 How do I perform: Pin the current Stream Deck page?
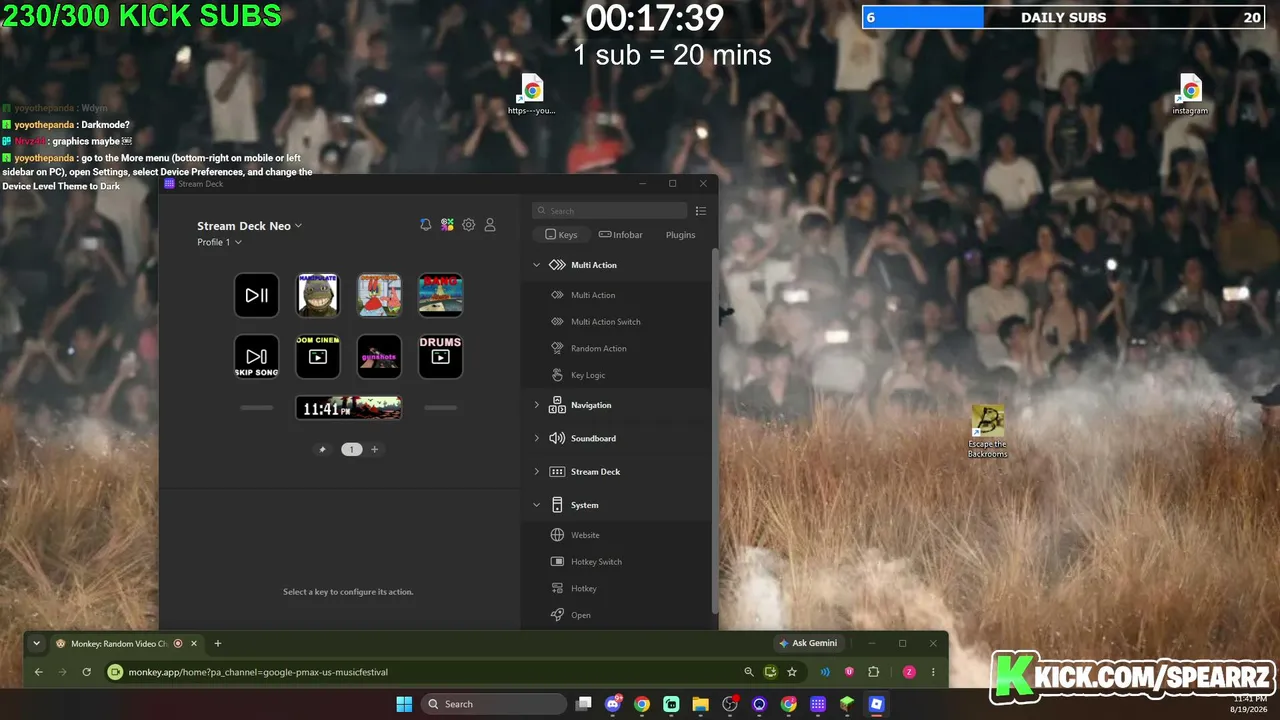322,449
